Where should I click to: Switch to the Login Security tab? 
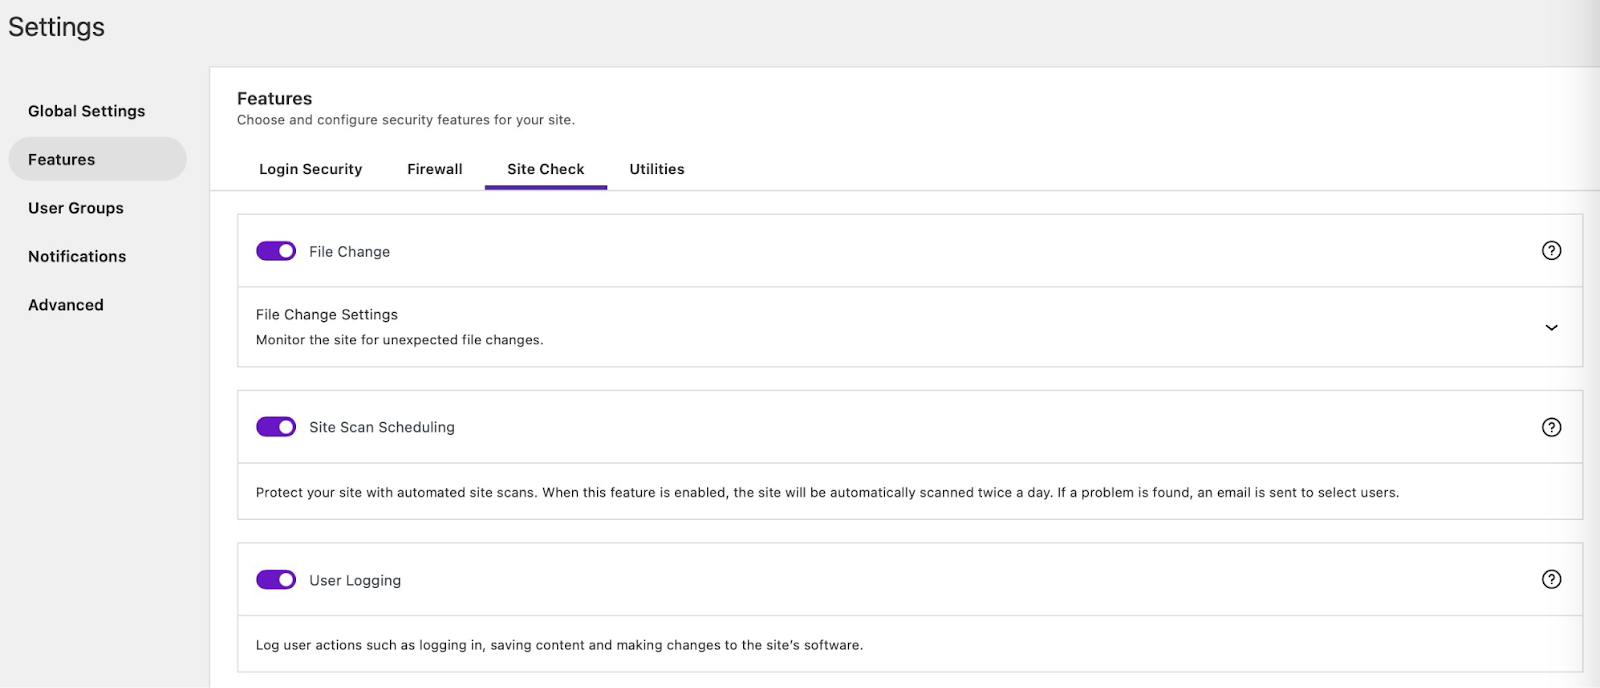(310, 169)
